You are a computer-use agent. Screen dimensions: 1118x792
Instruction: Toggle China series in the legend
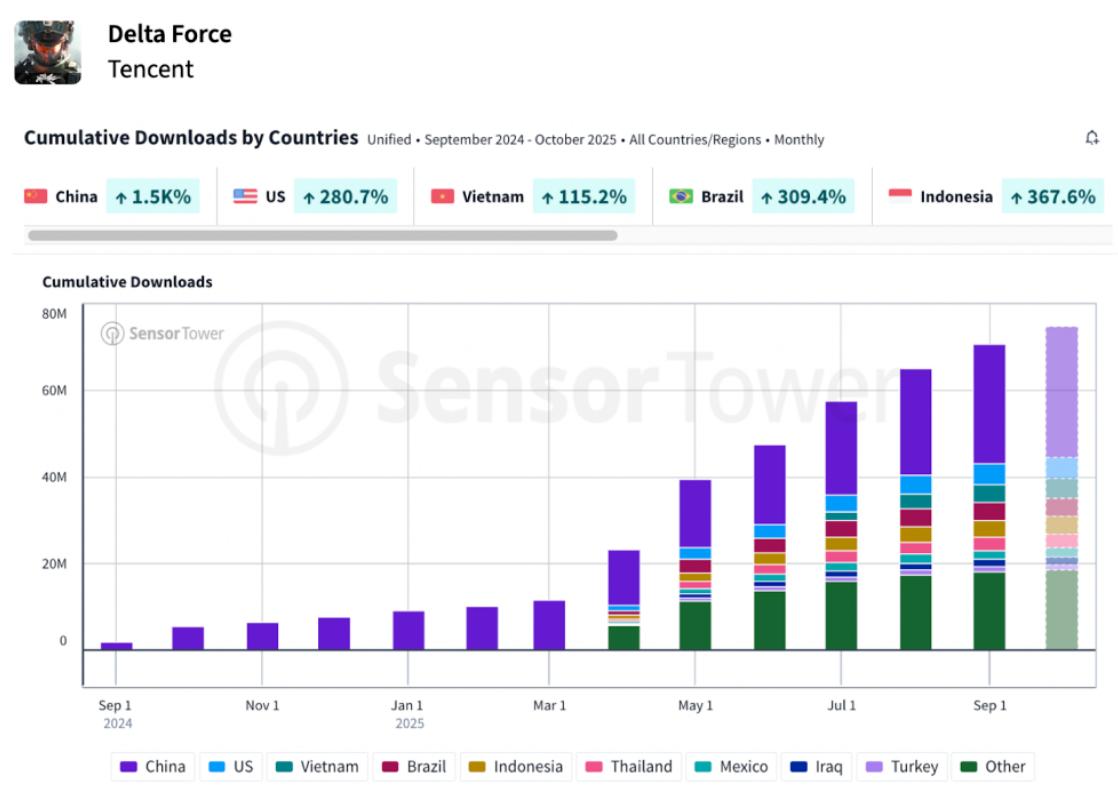[153, 766]
